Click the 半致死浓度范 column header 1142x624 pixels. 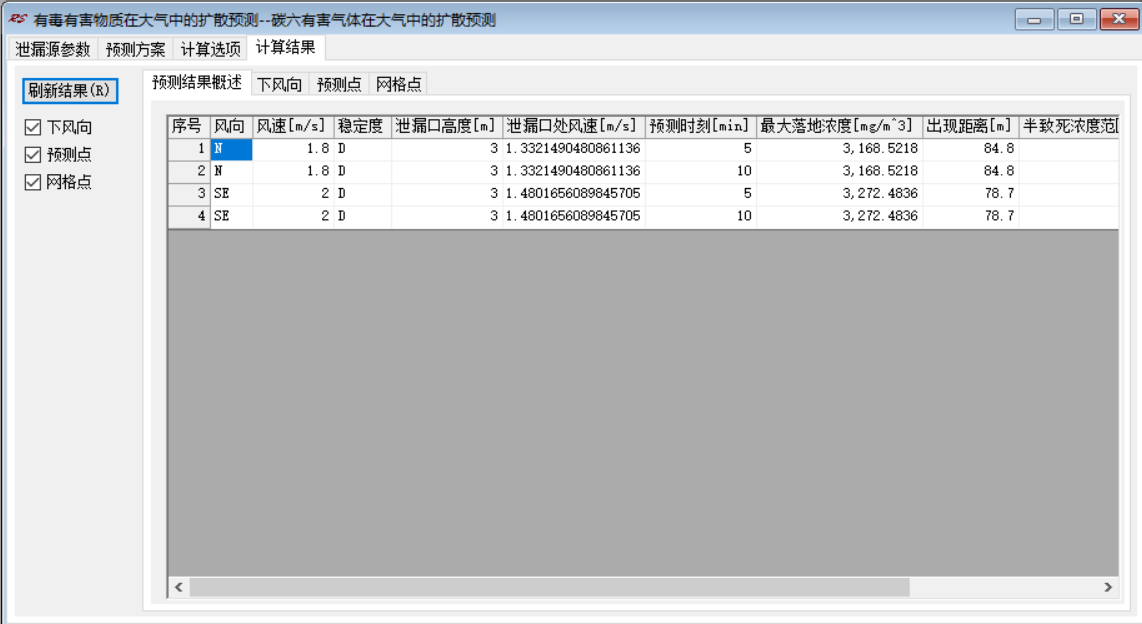tap(1068, 126)
